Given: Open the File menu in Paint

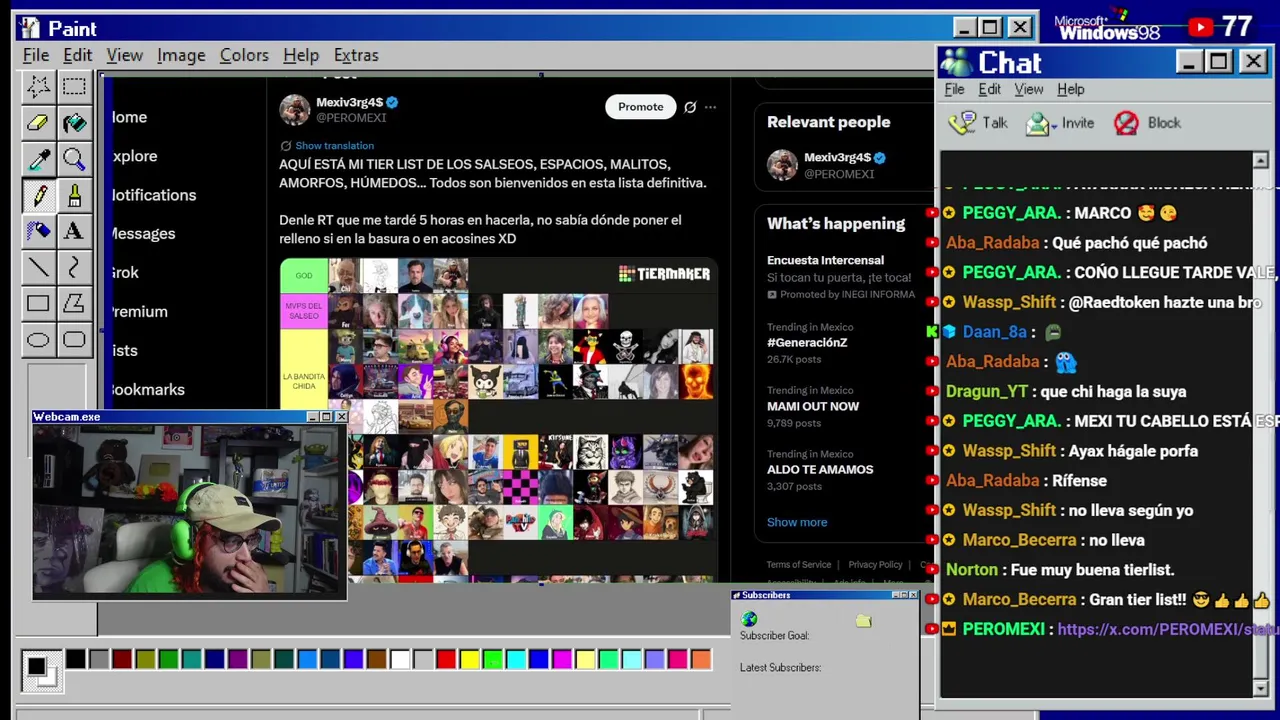Looking at the screenshot, I should click(36, 55).
